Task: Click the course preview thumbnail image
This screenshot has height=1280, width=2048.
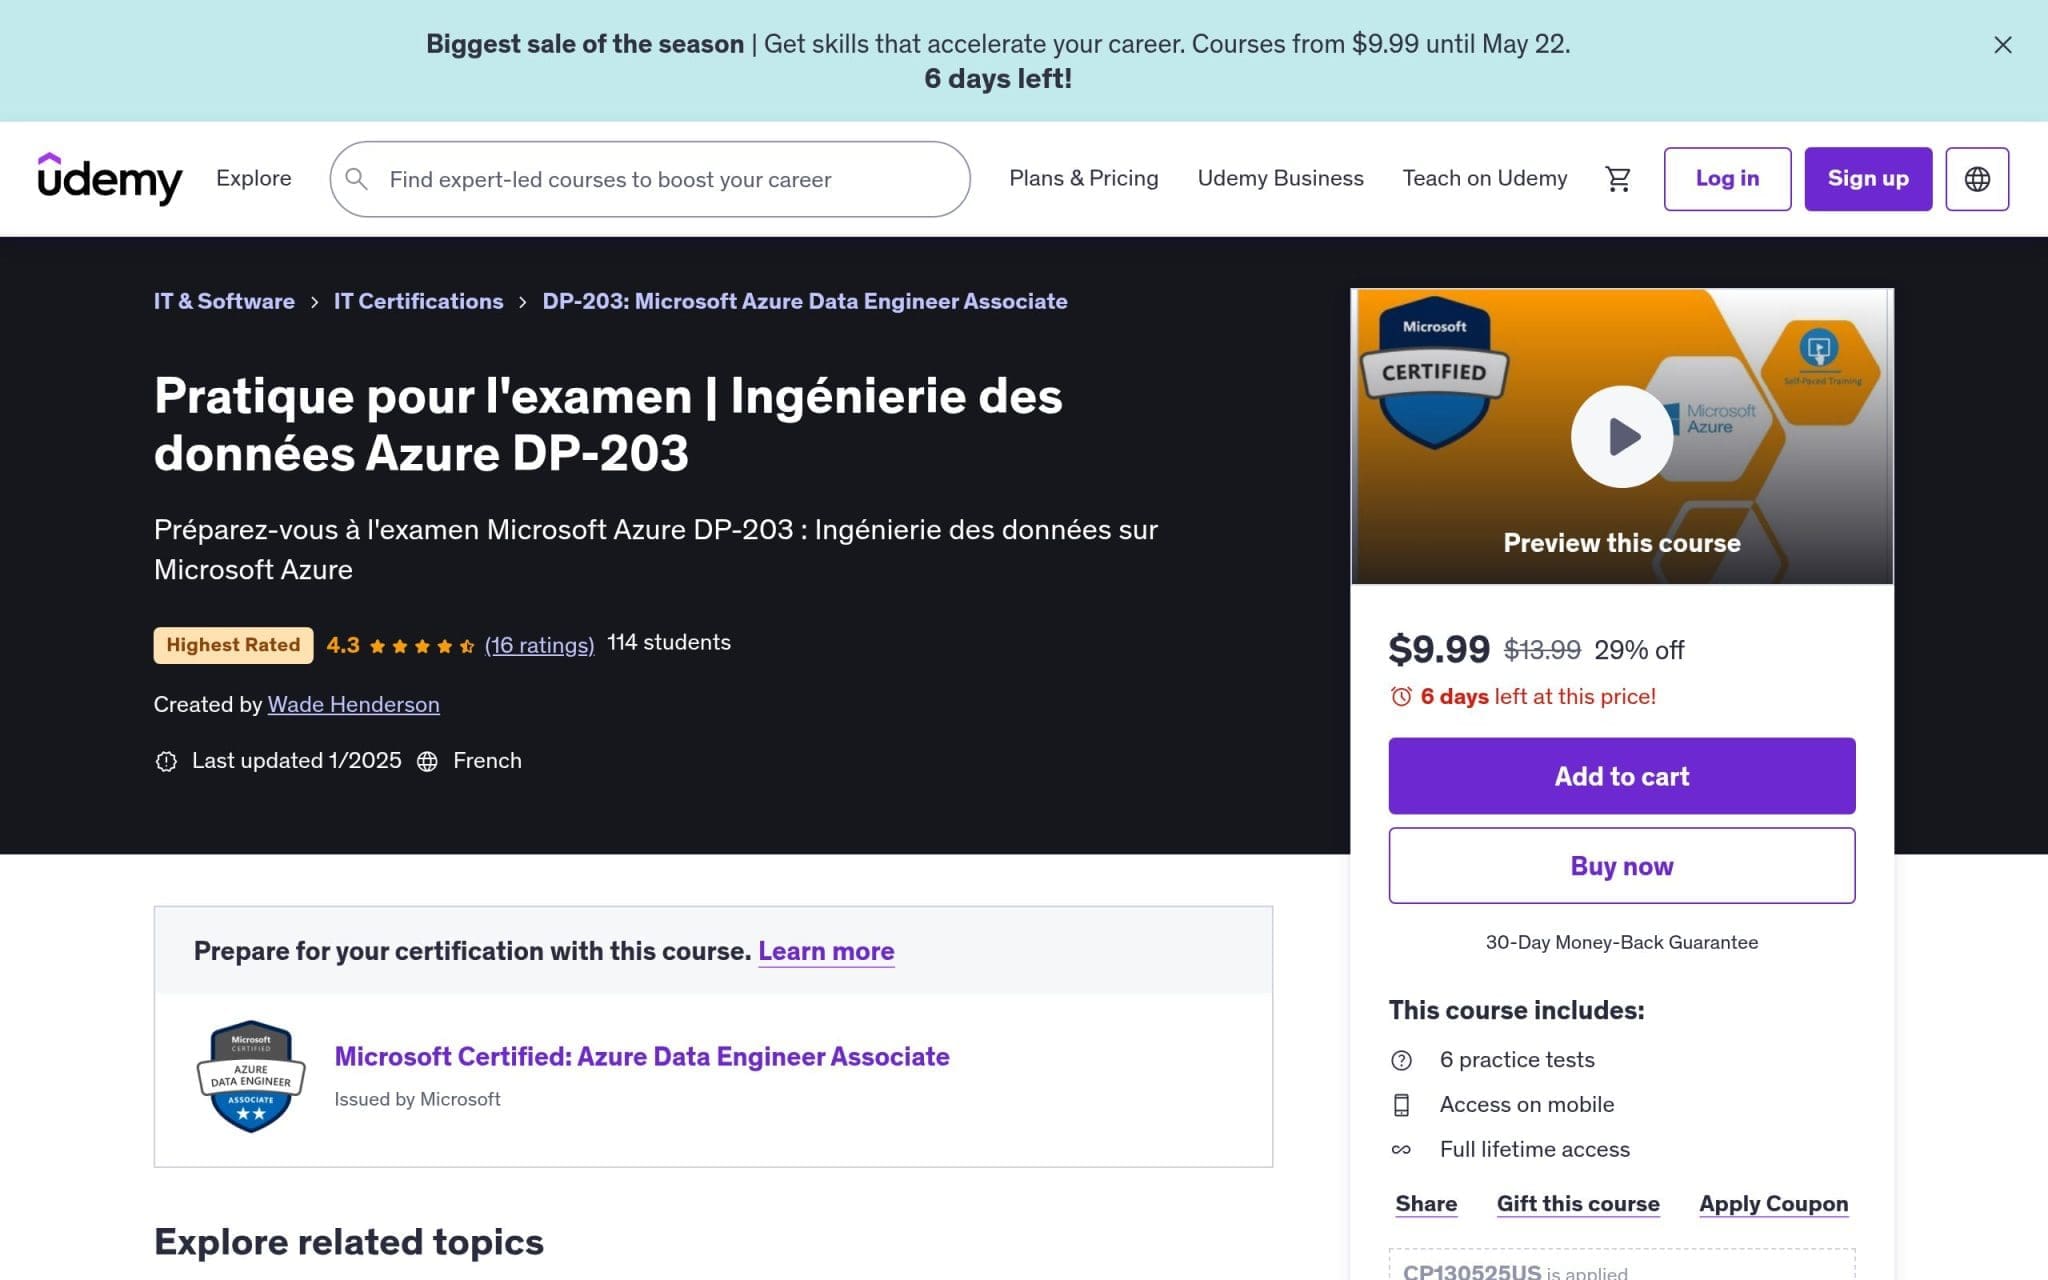Action: [1621, 436]
